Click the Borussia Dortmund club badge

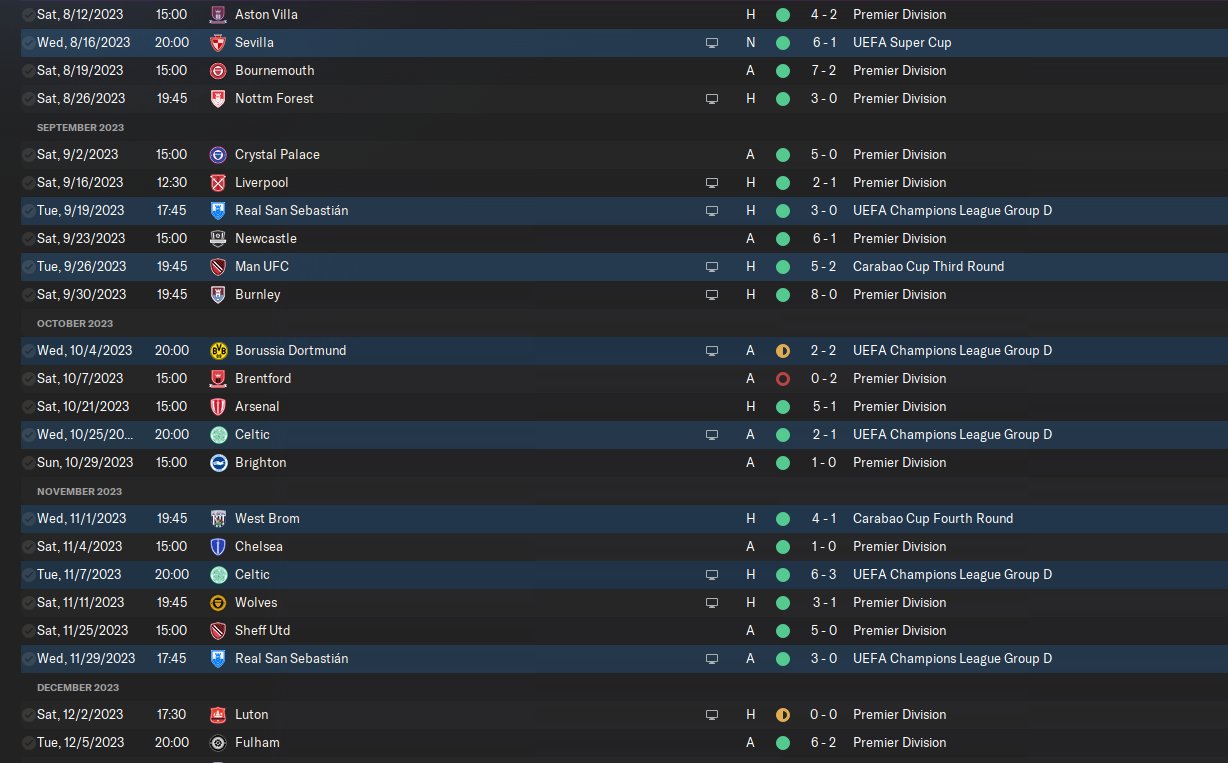218,351
